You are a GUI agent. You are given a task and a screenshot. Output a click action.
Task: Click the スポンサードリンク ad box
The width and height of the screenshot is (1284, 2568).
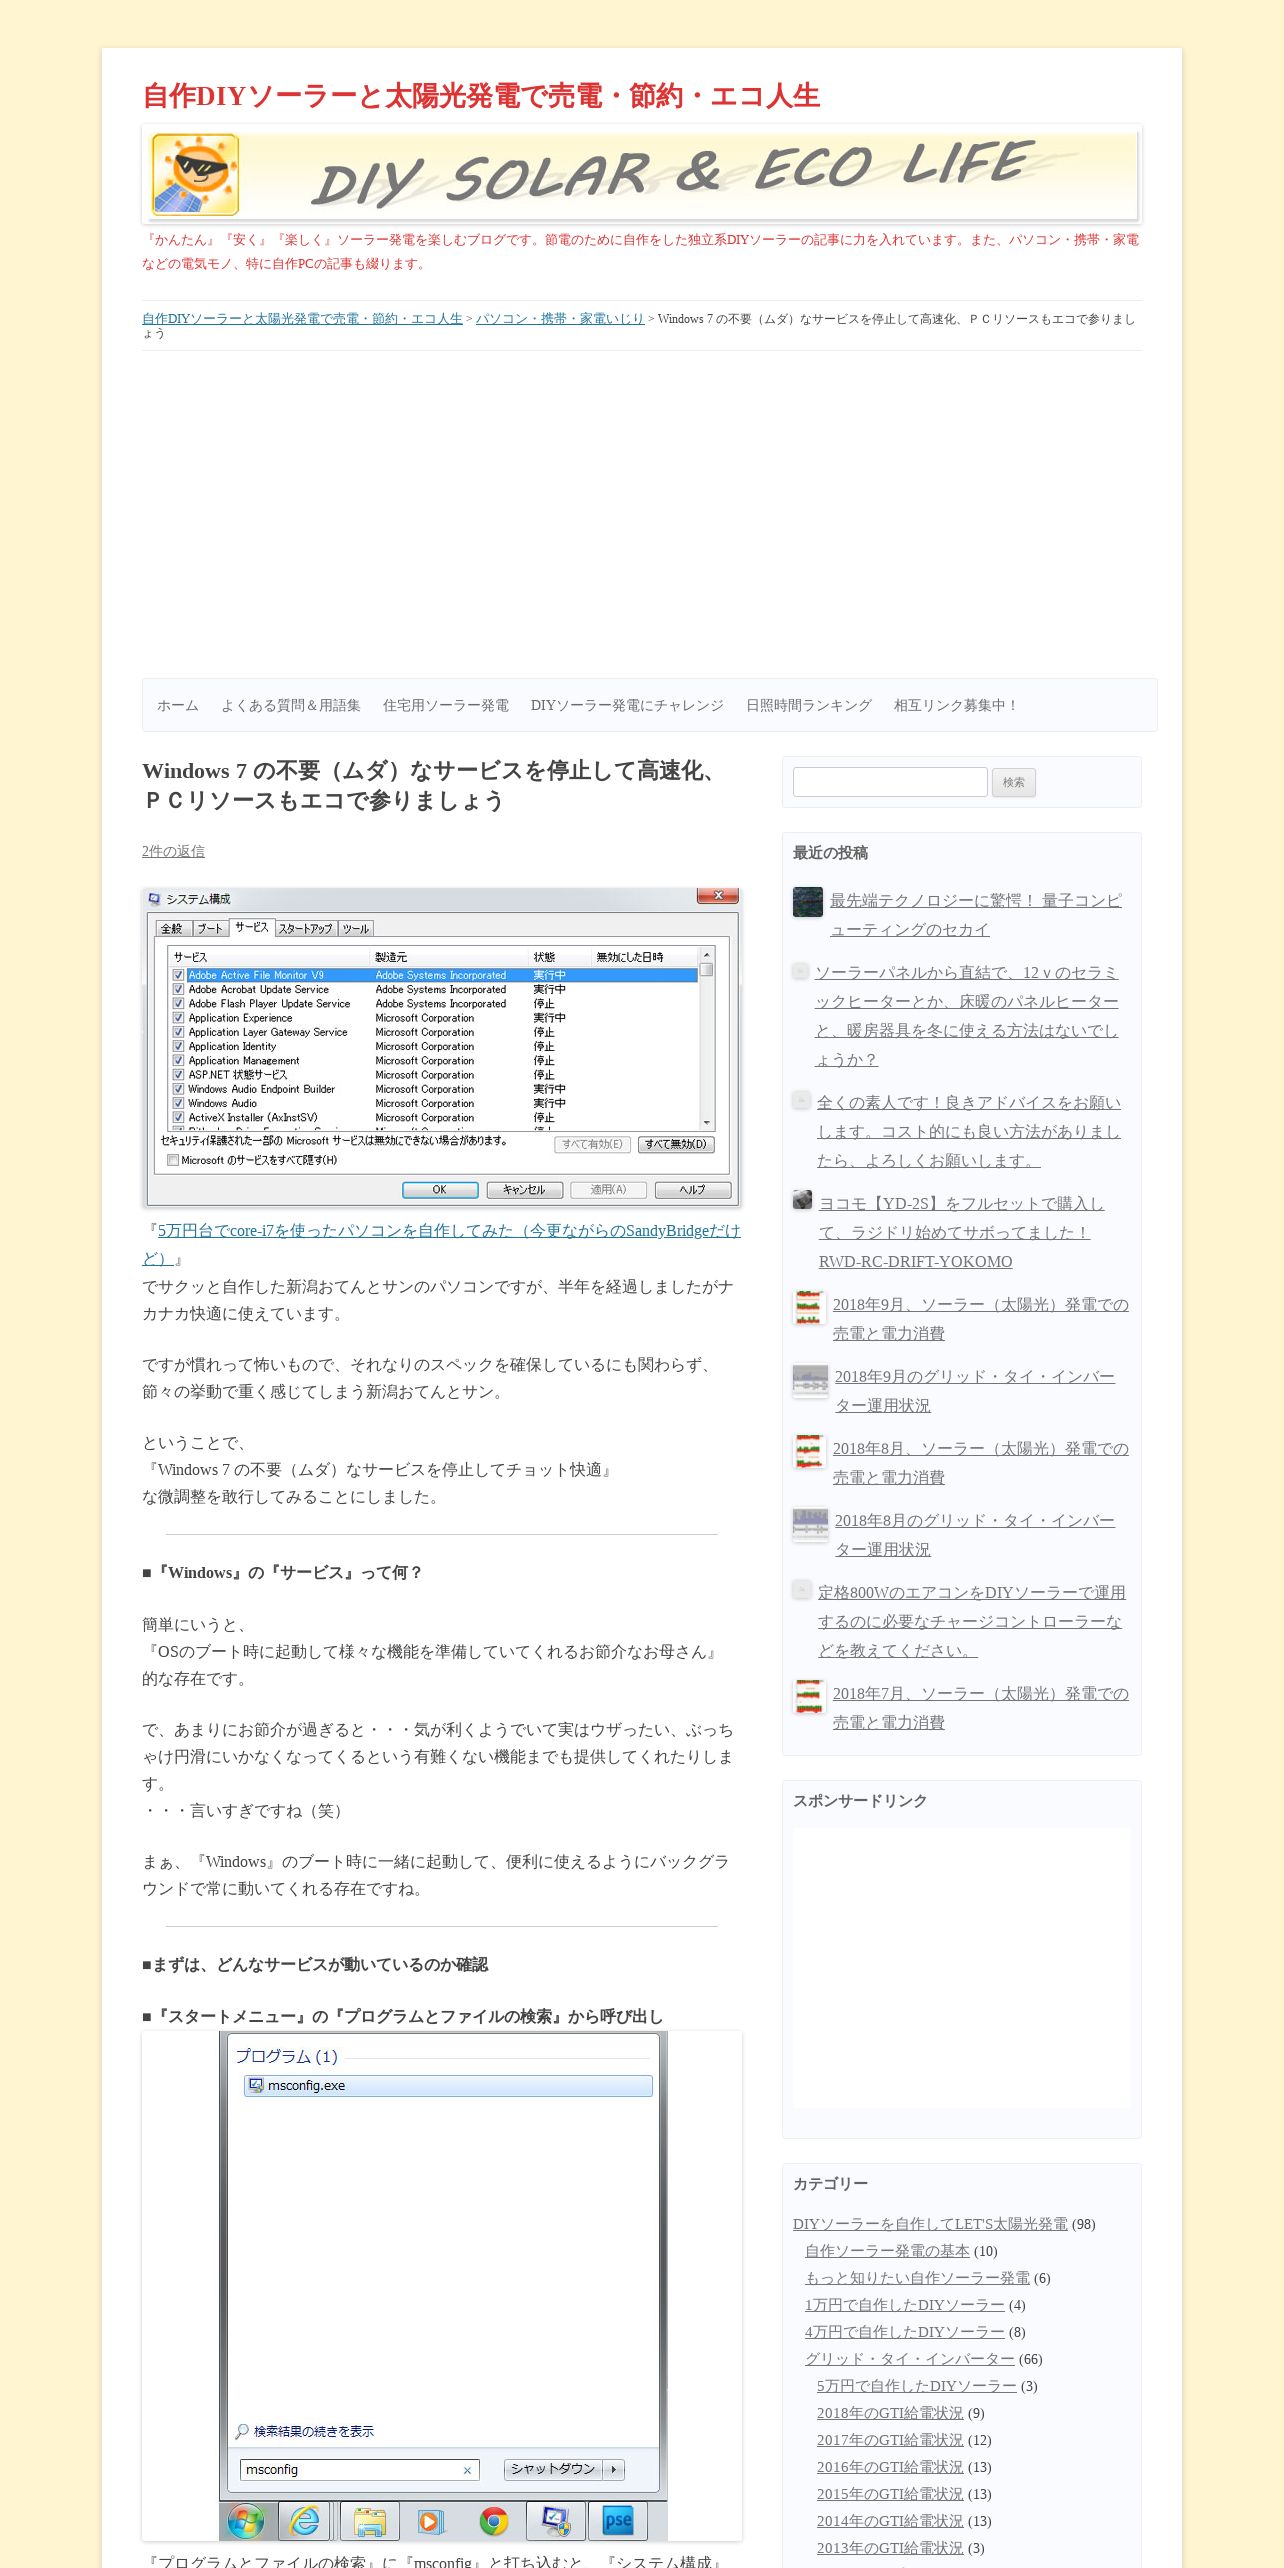[x=962, y=1968]
